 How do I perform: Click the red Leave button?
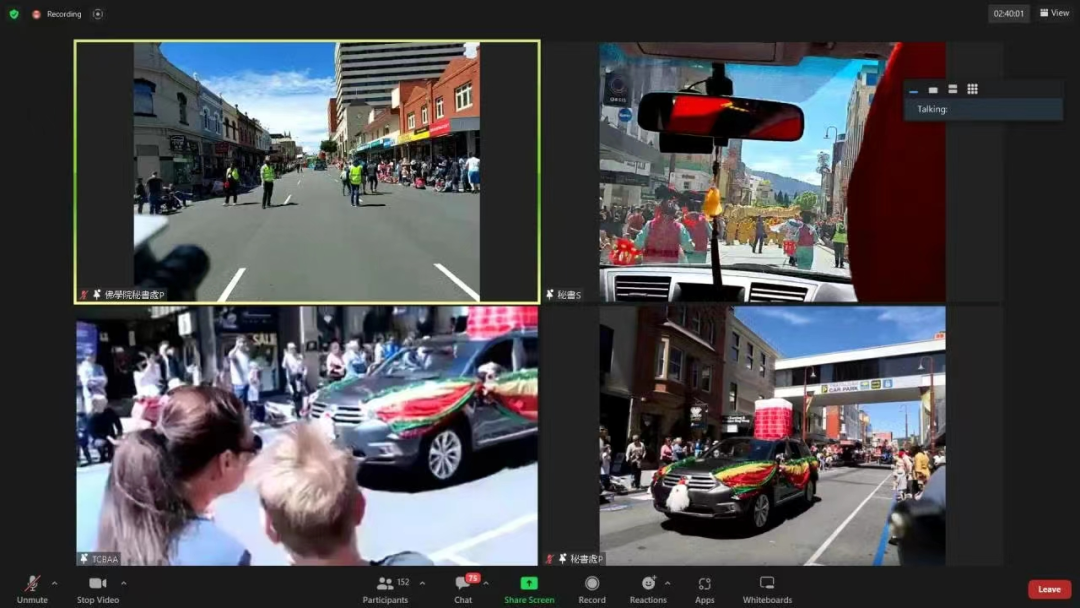[1049, 589]
